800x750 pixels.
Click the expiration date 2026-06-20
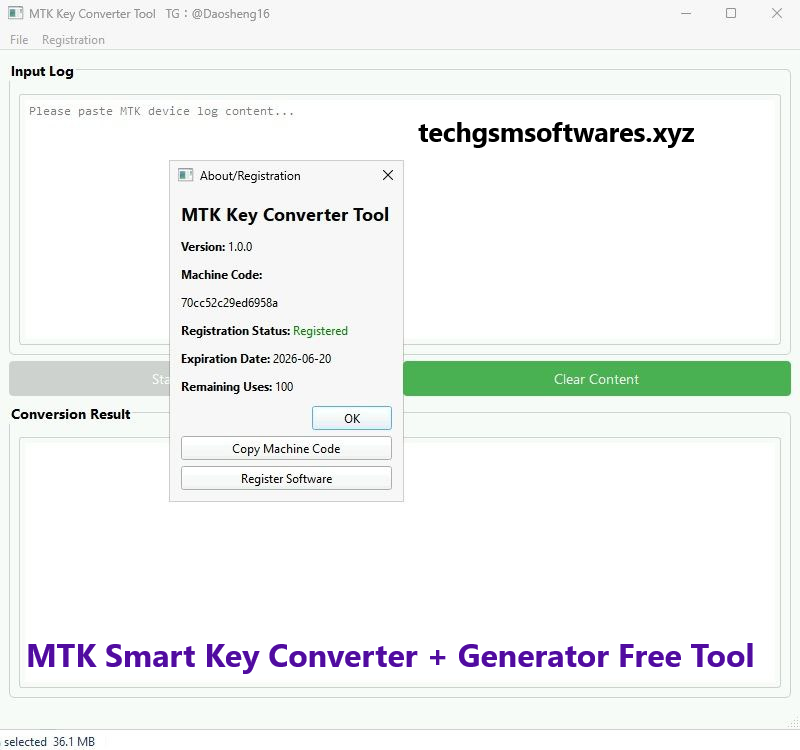coord(302,359)
